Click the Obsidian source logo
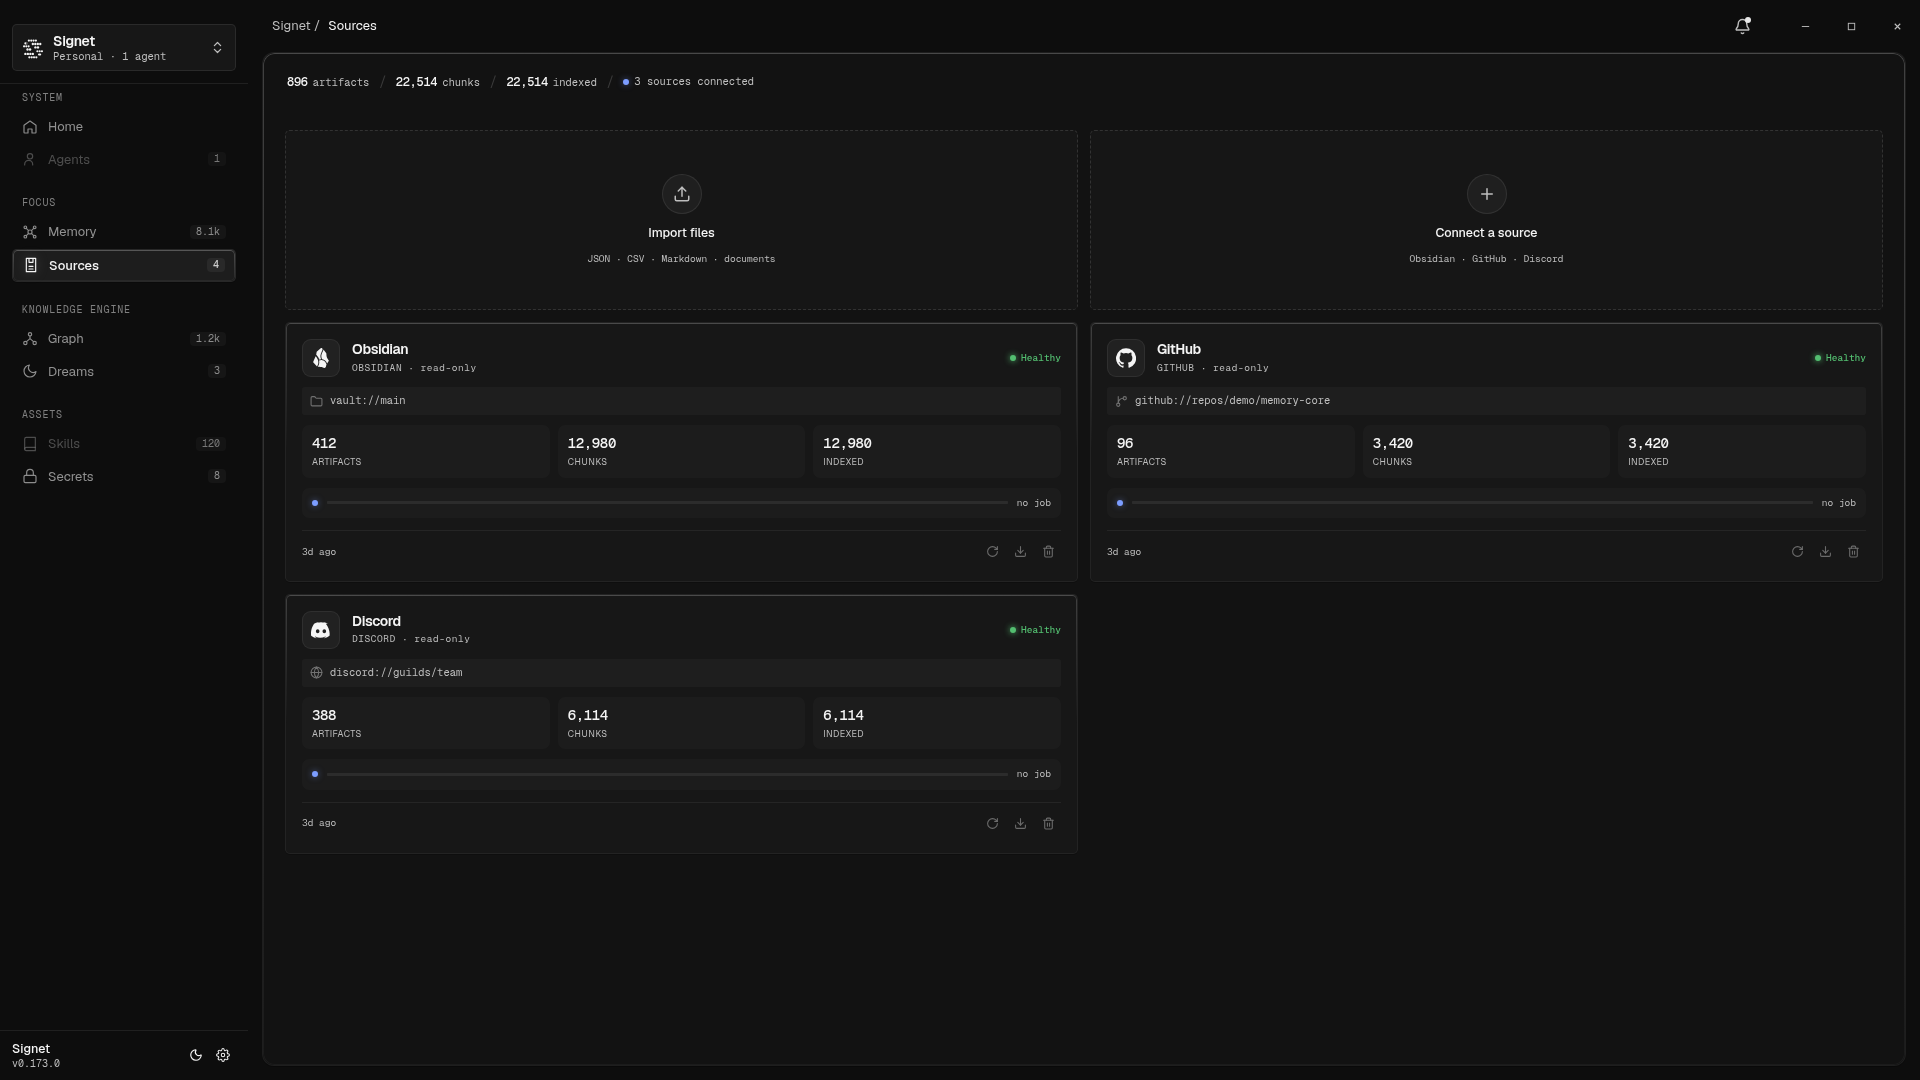 click(321, 358)
